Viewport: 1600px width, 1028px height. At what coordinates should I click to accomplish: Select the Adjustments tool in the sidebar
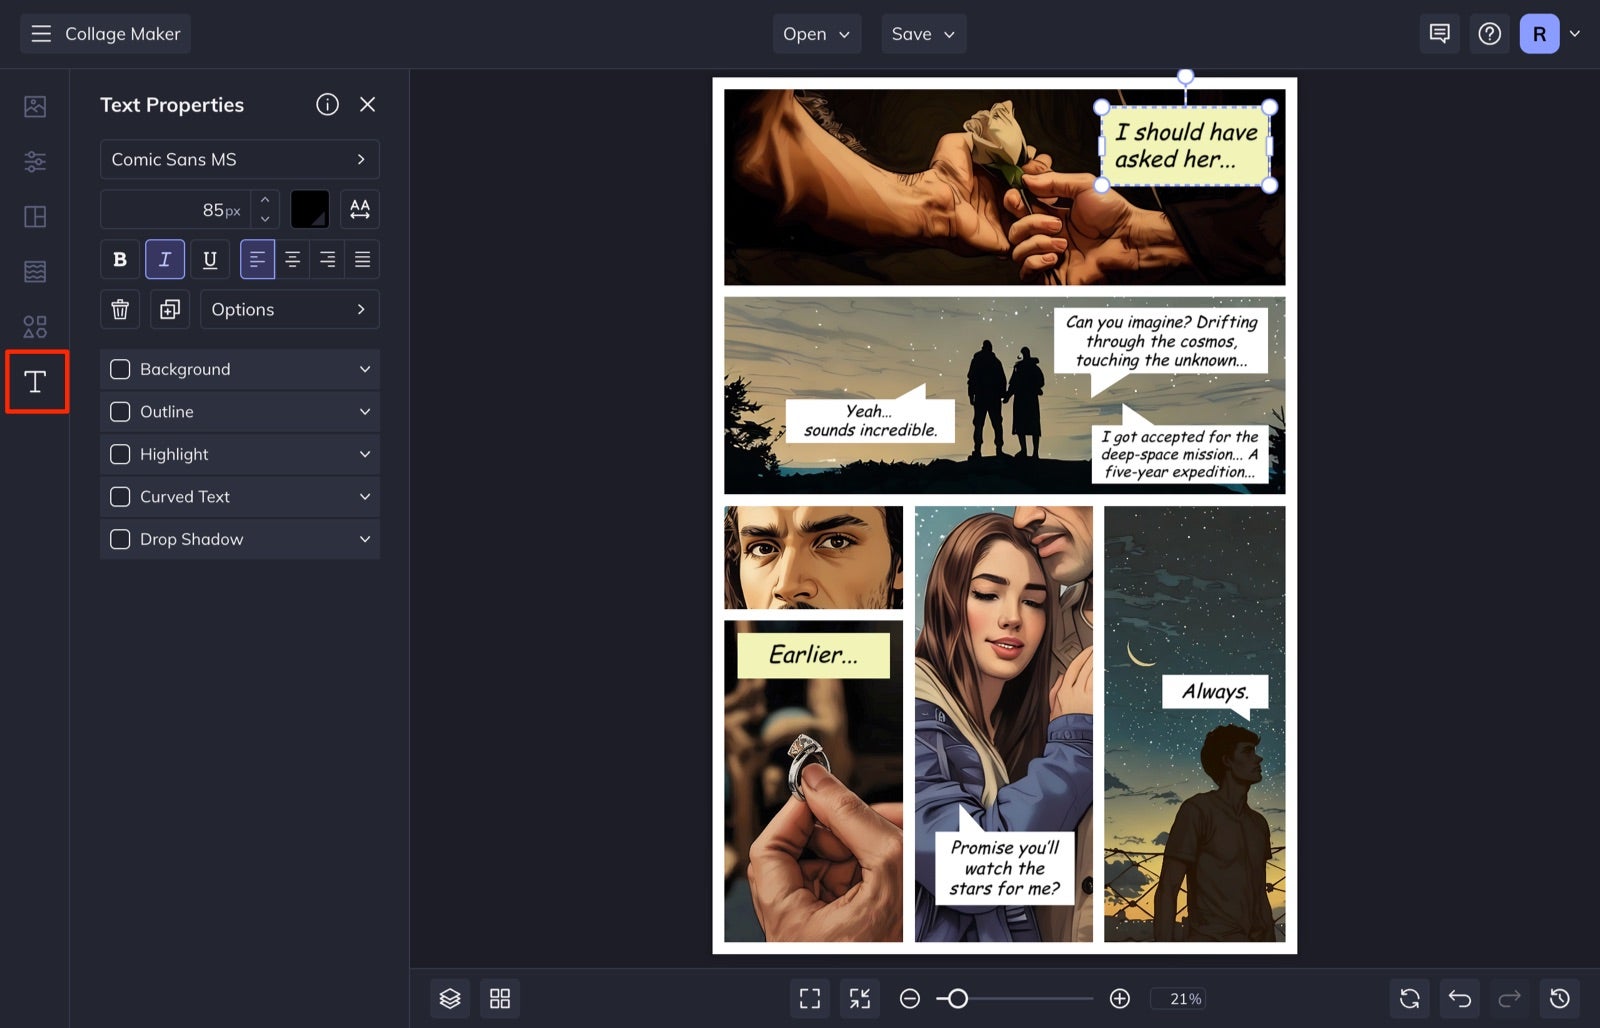pyautogui.click(x=35, y=161)
